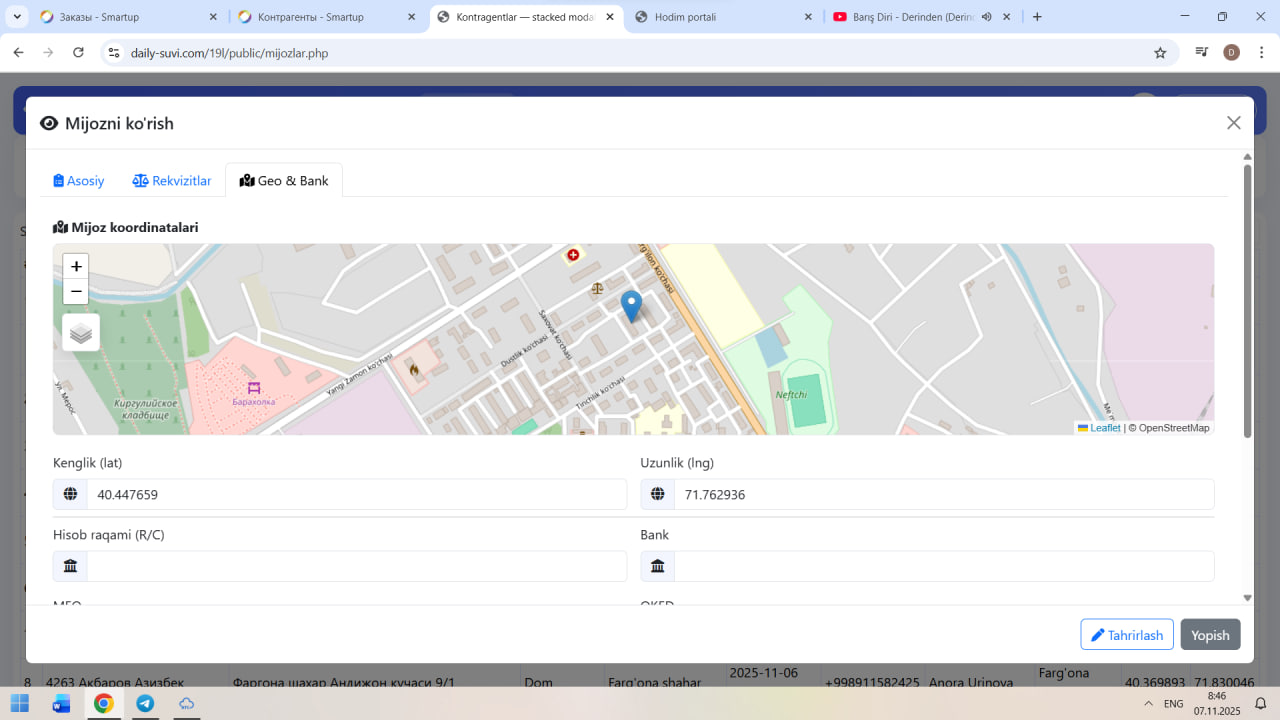
Task: Reload the page in the browser
Action: (79, 53)
